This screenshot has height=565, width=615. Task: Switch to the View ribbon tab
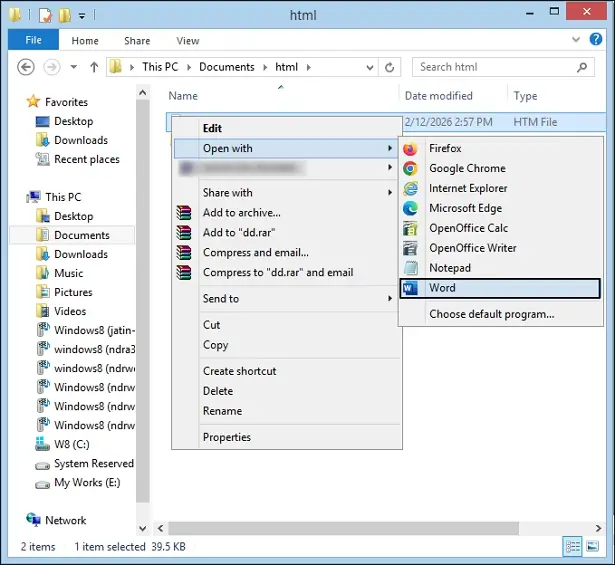pos(187,41)
